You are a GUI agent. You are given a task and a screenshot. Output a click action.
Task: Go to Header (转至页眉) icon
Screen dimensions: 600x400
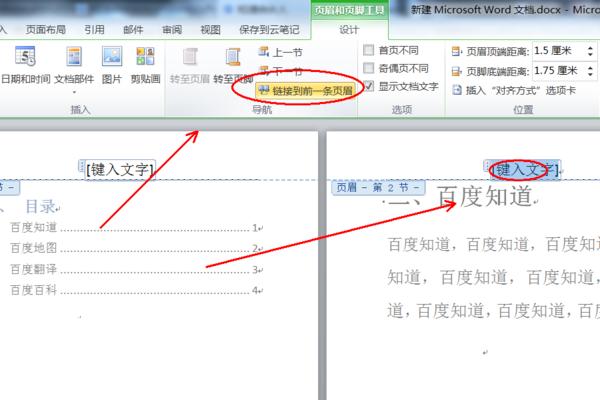[x=190, y=57]
